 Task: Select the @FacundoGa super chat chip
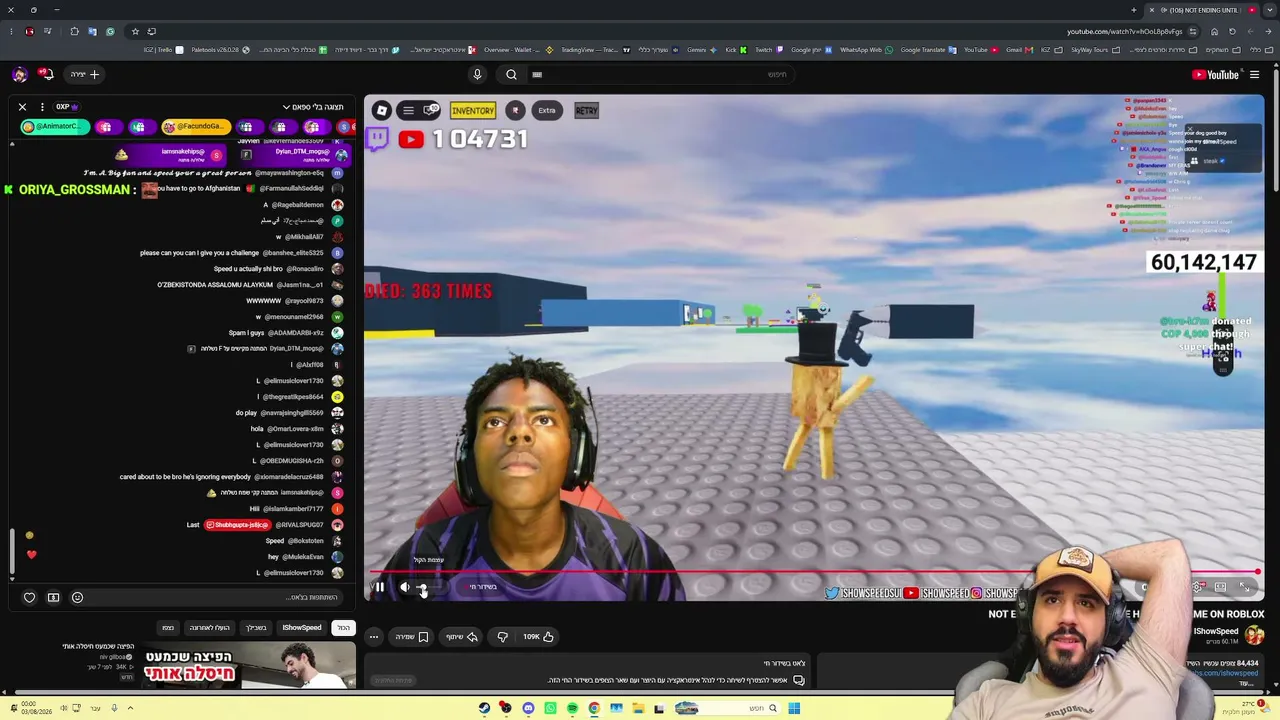point(196,127)
